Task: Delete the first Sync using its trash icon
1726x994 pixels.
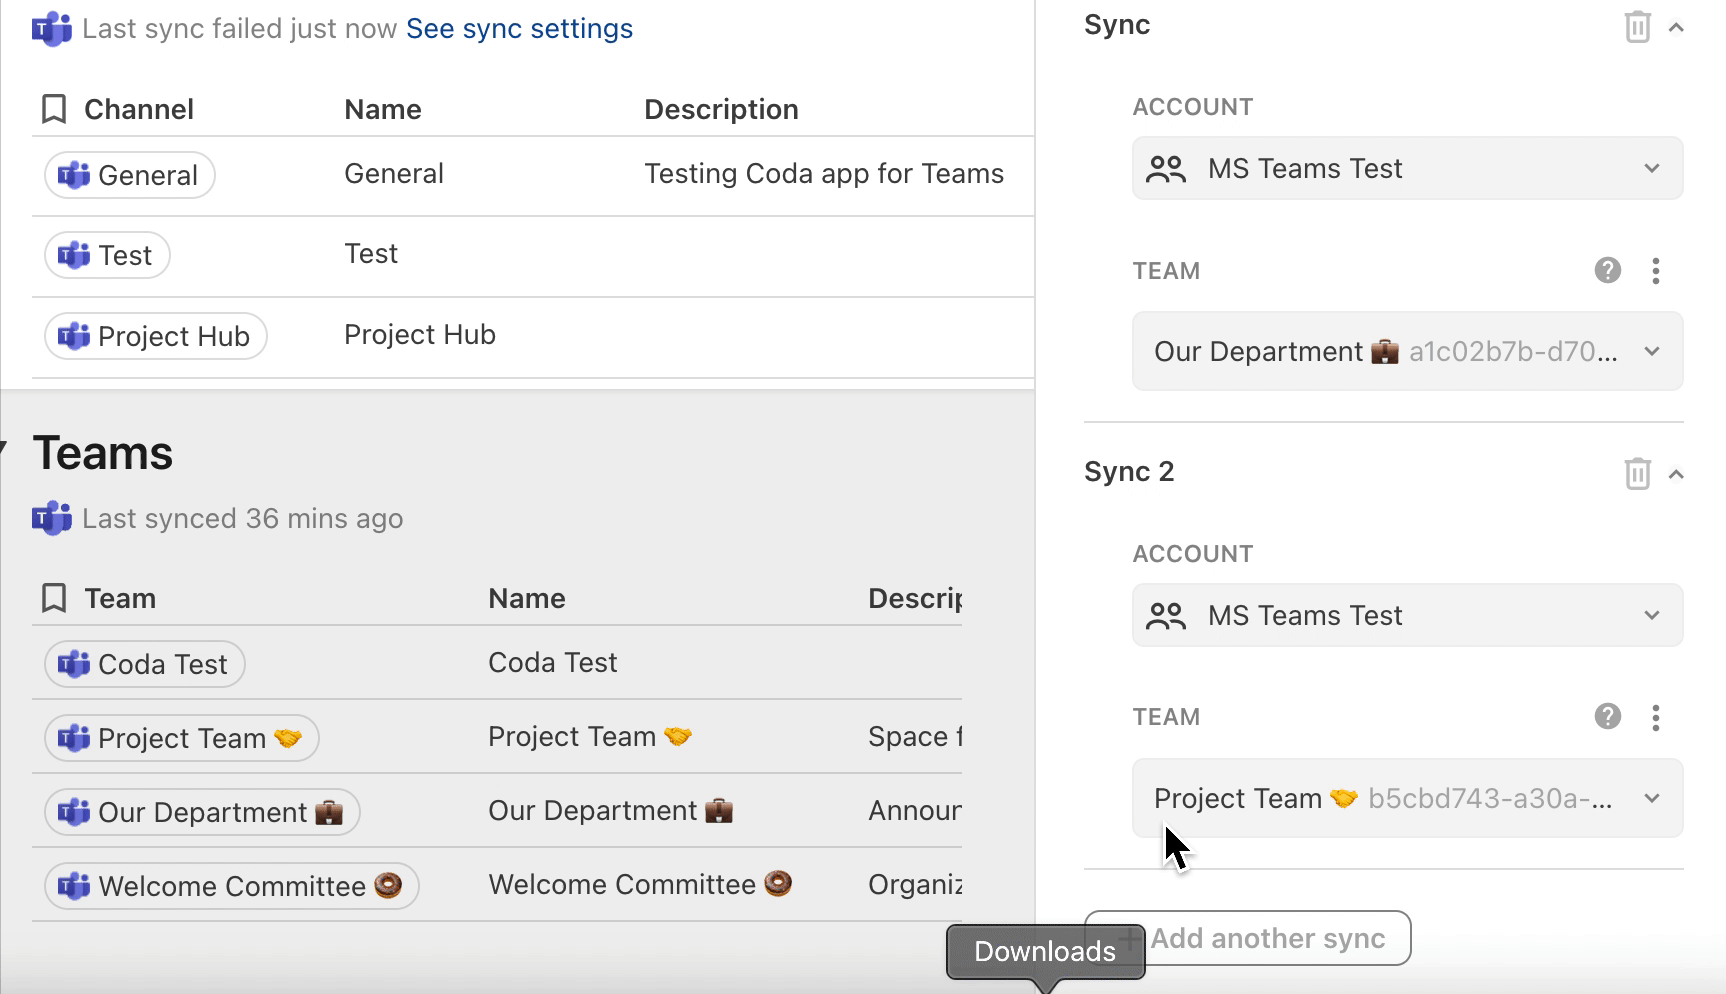Action: pos(1637,27)
